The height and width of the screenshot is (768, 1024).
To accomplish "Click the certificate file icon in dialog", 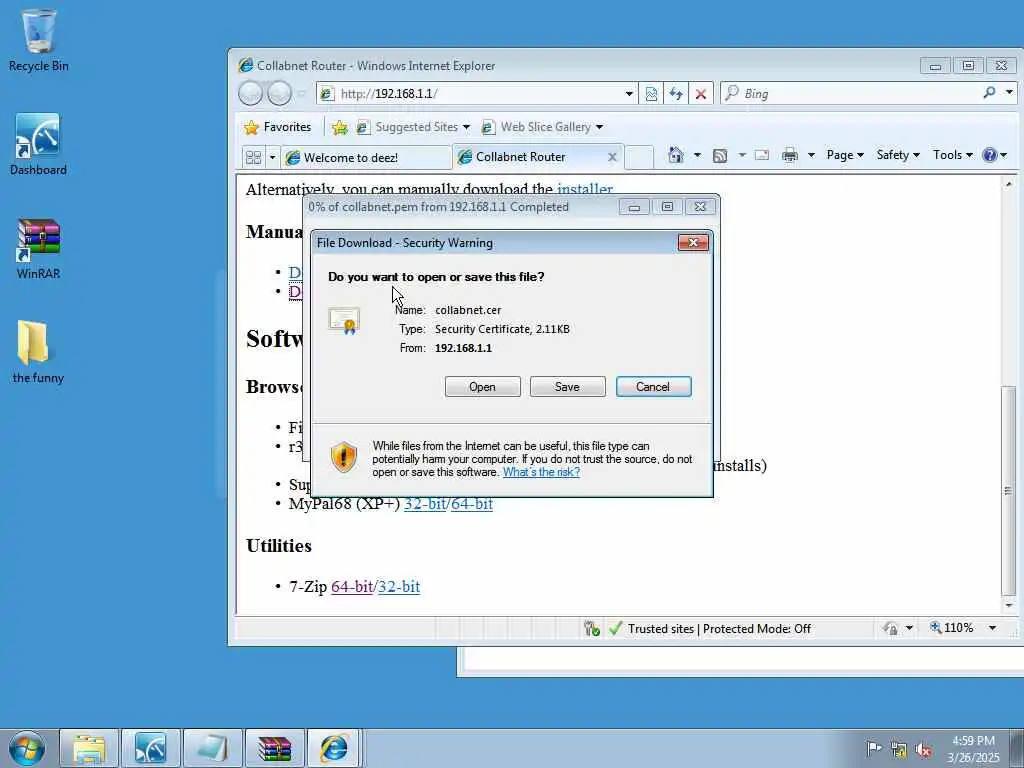I will point(344,321).
